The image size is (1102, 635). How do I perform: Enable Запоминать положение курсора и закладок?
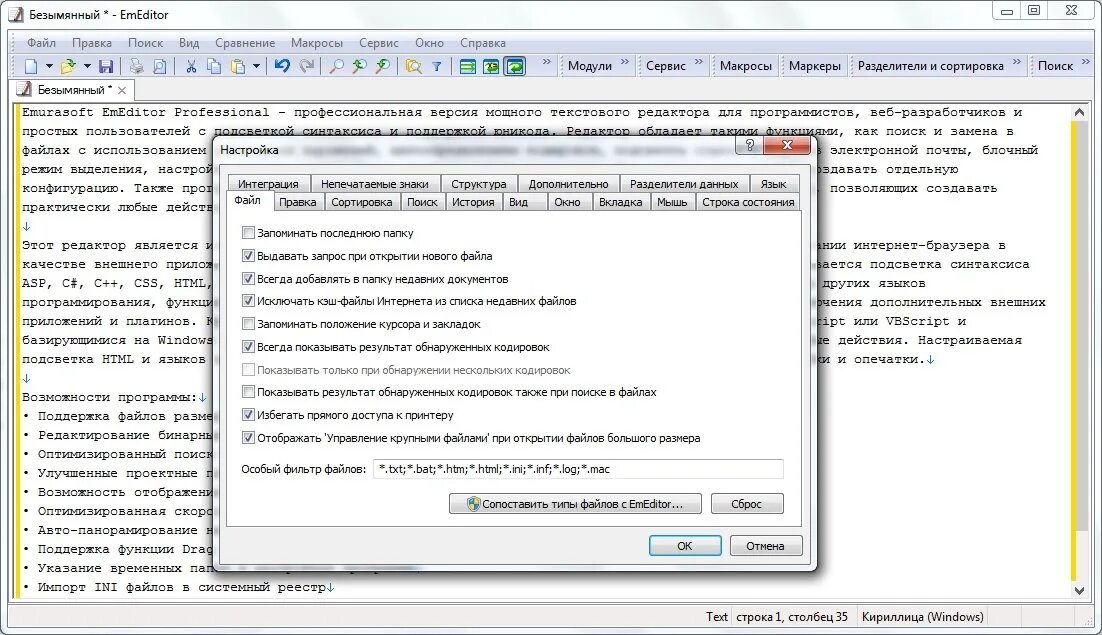coord(248,324)
